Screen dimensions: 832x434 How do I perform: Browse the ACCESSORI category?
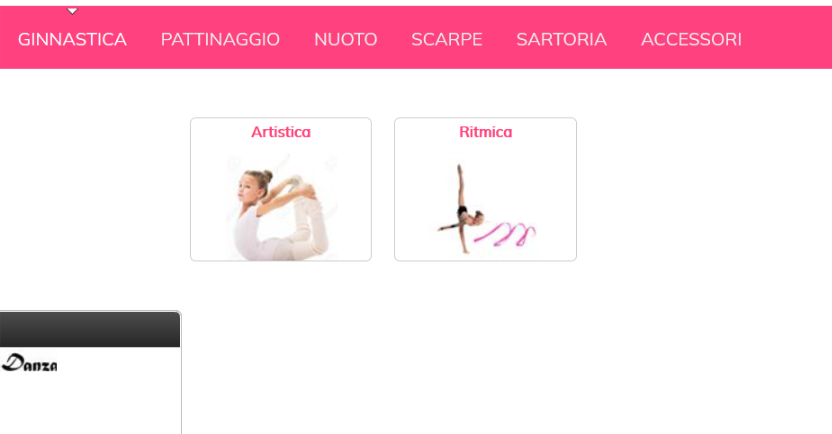pyautogui.click(x=691, y=39)
